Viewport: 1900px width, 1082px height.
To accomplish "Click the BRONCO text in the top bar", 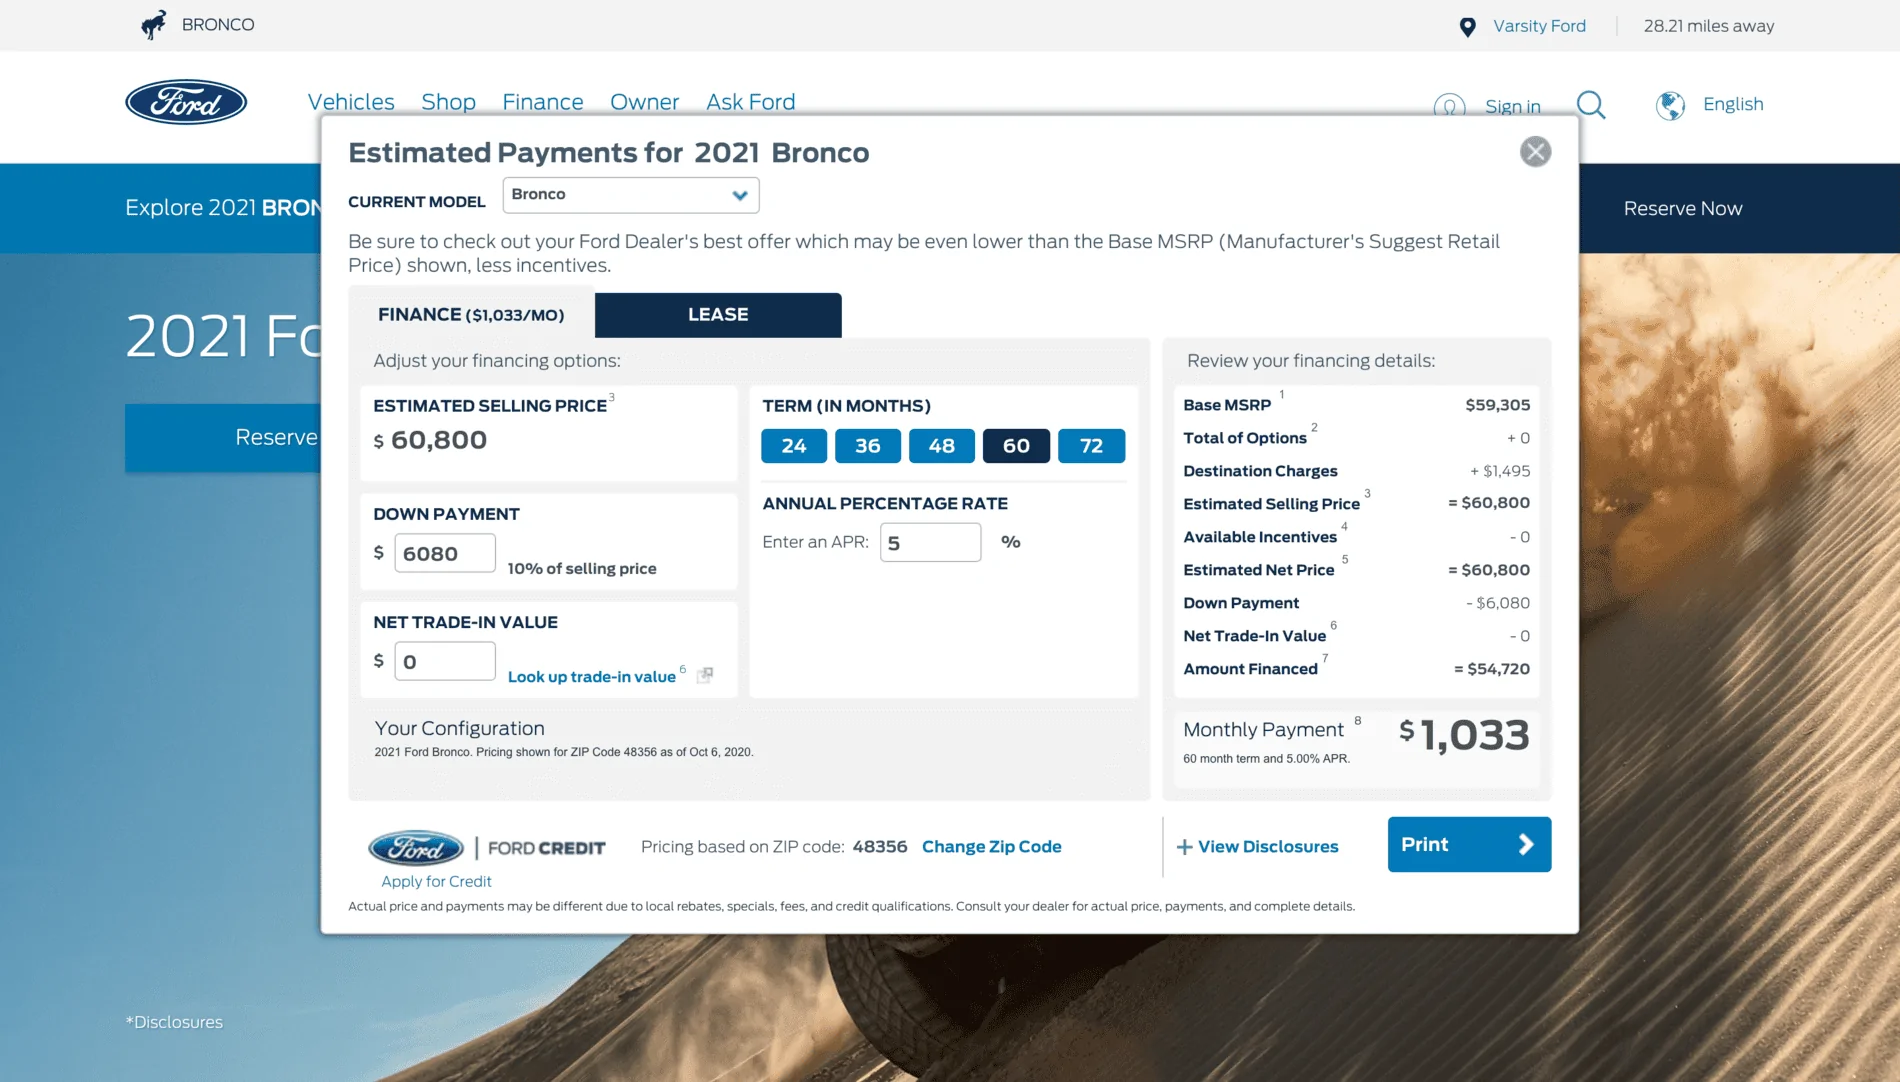I will 218,25.
